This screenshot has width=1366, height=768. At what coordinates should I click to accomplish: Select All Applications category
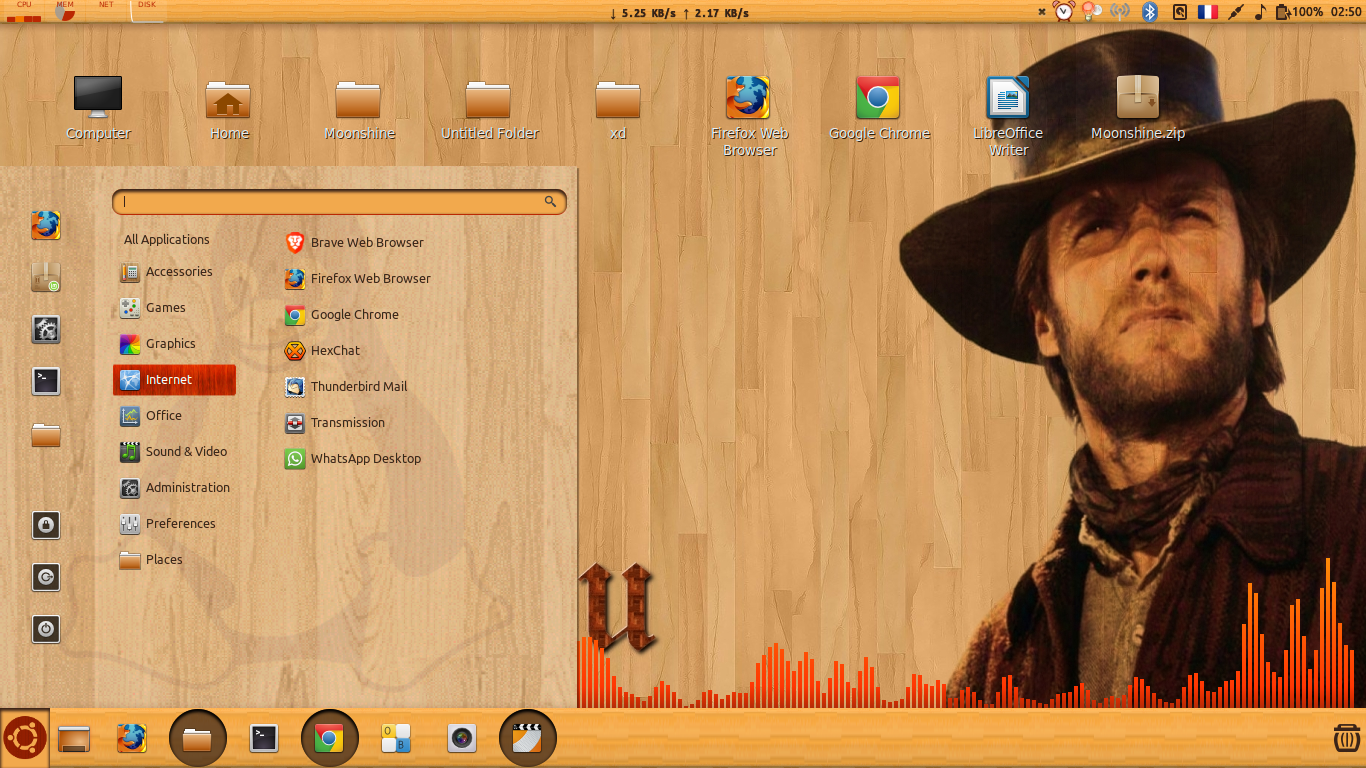pyautogui.click(x=167, y=239)
